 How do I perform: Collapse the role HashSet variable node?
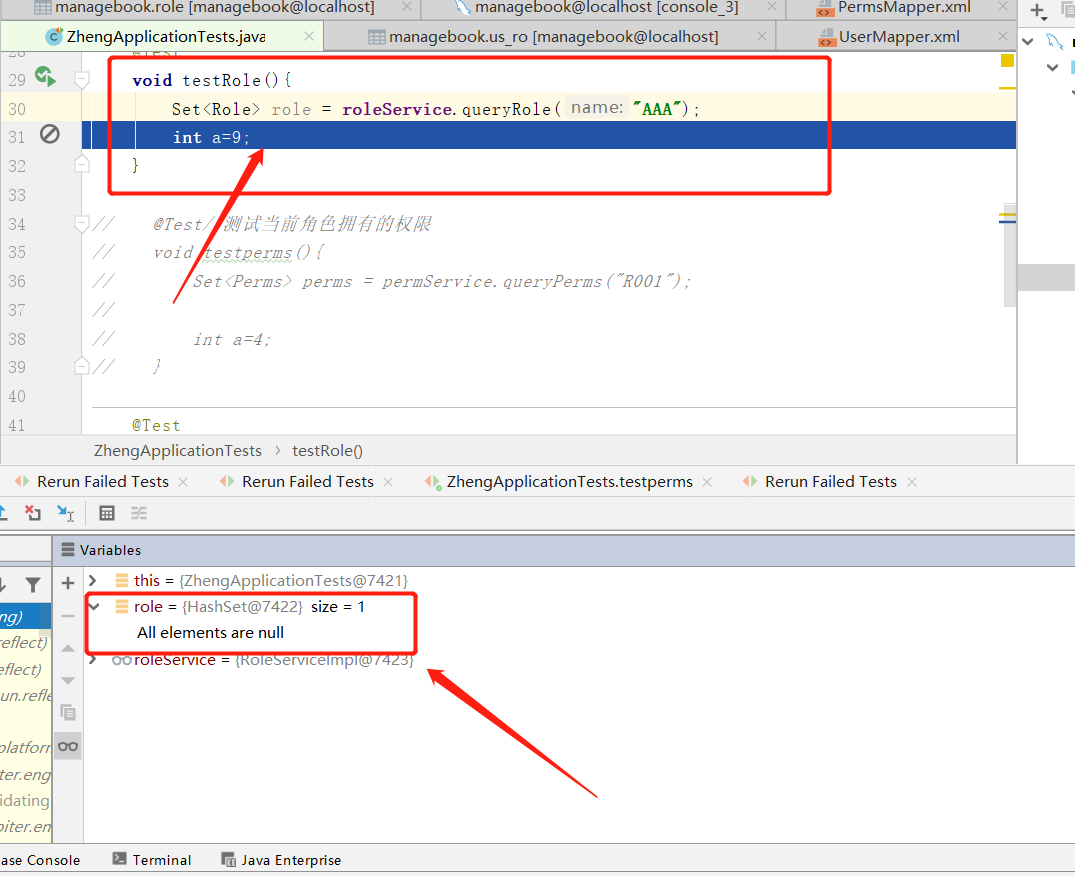(94, 607)
